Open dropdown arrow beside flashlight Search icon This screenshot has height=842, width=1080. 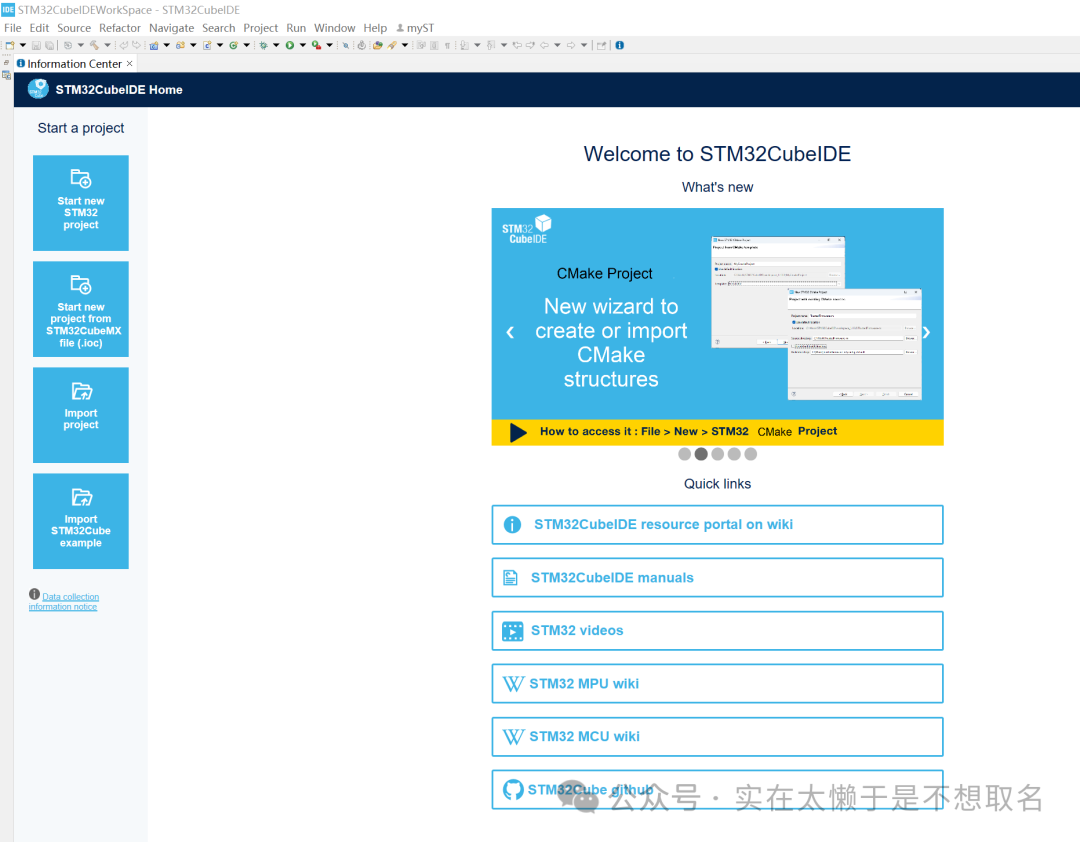[405, 45]
